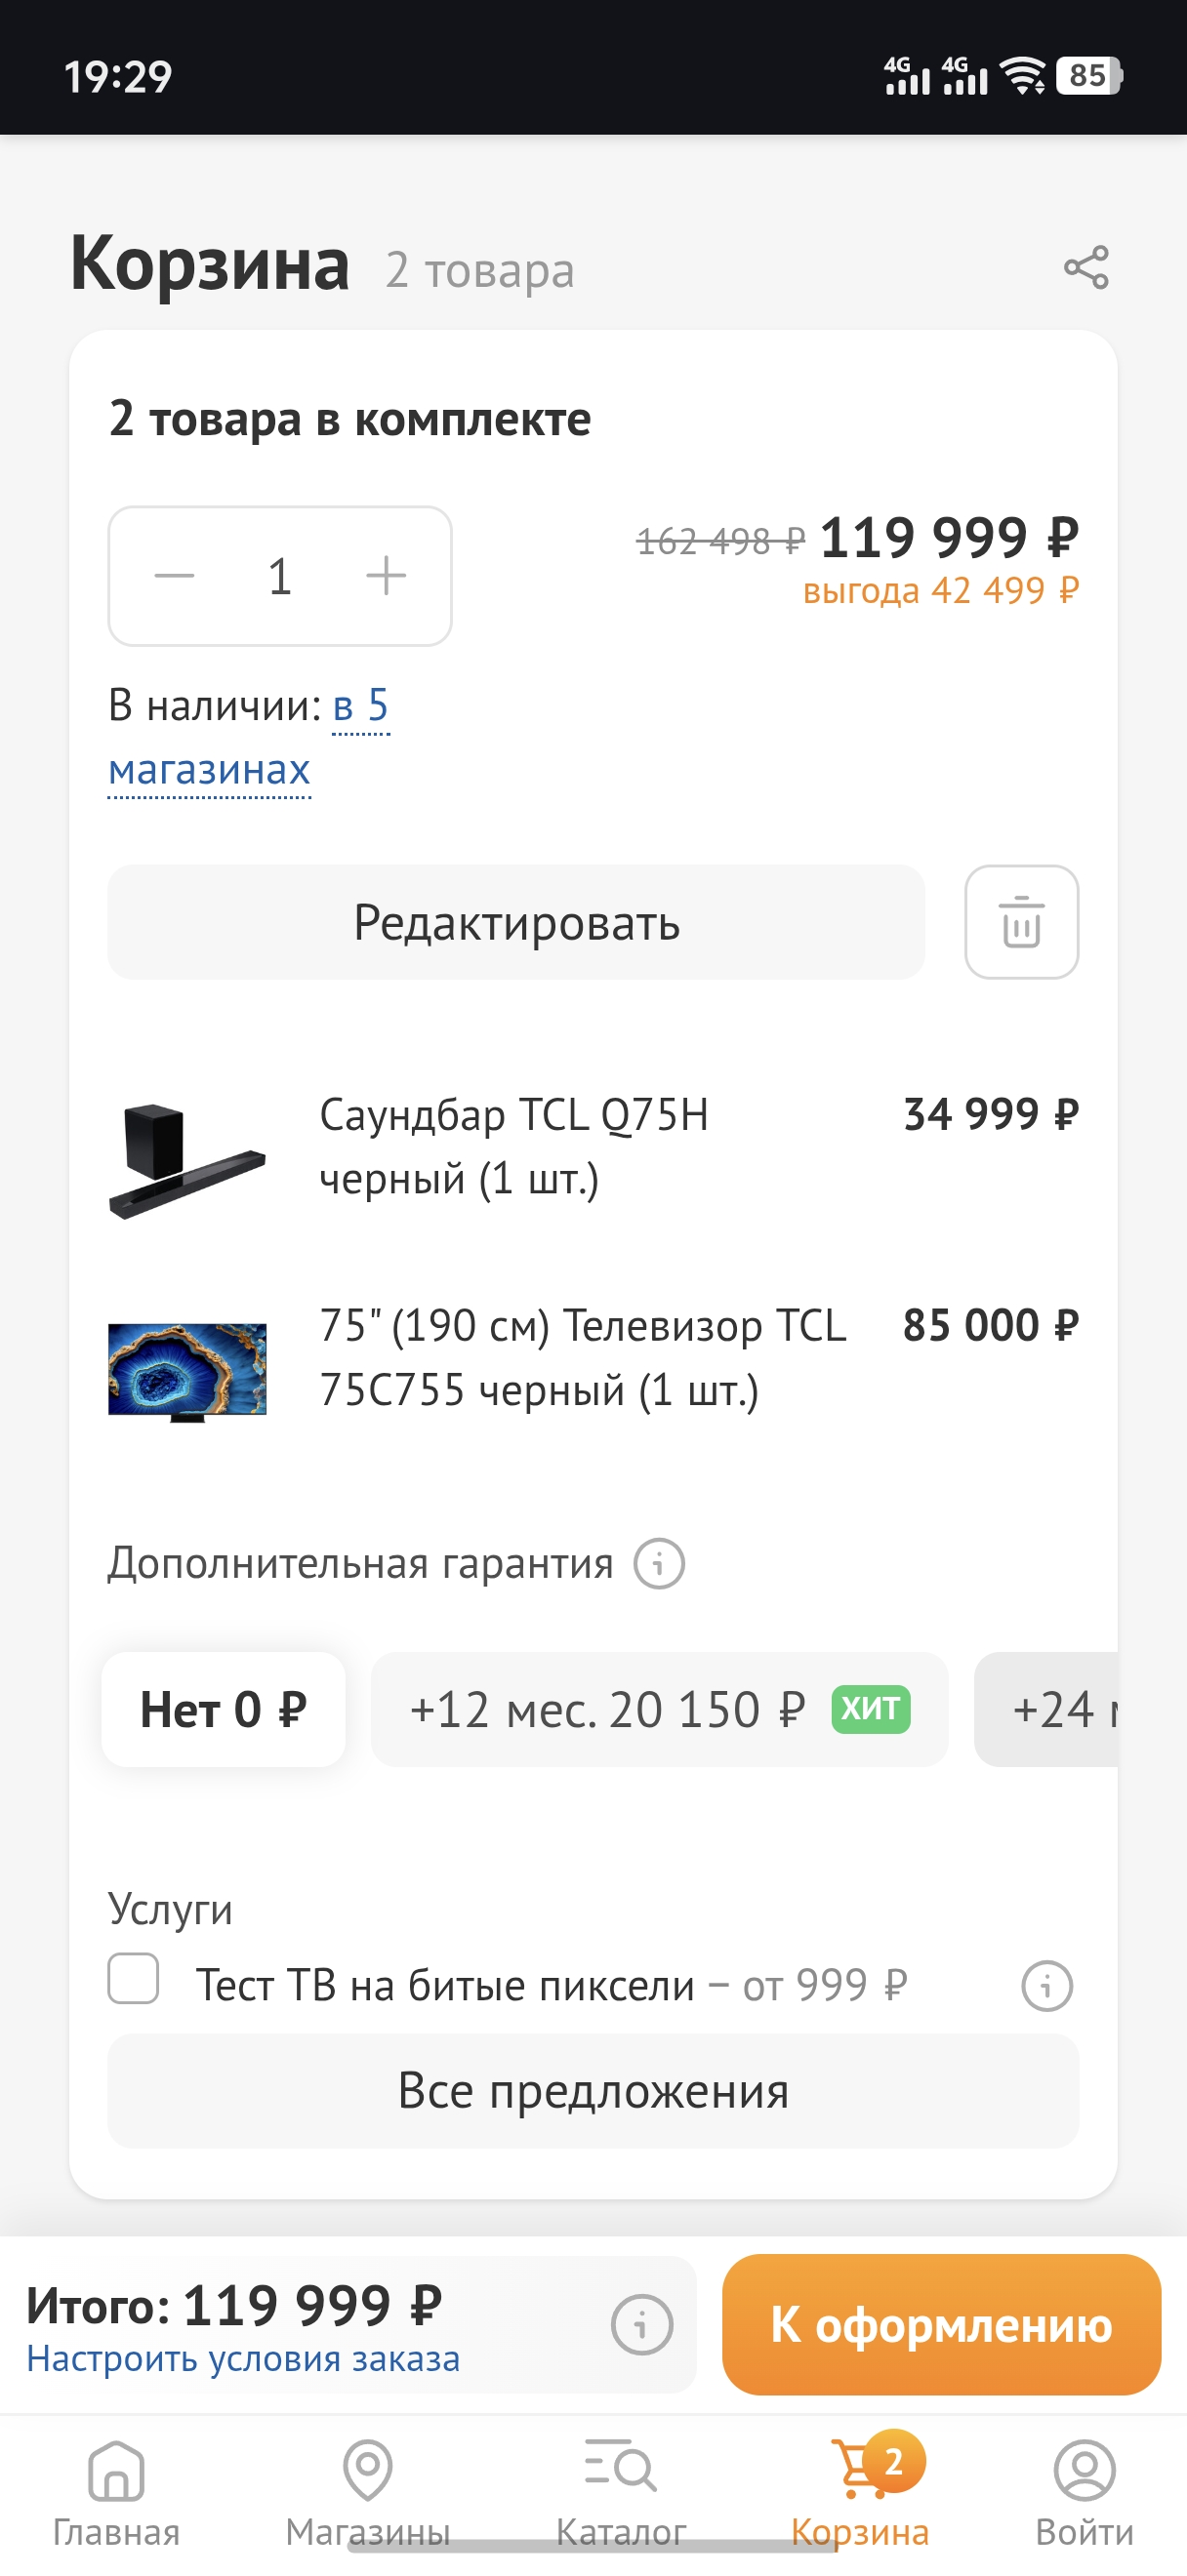Image resolution: width=1187 pixels, height=2576 pixels.
Task: Enable TV dead pixel test checkbox
Action: 134,1979
